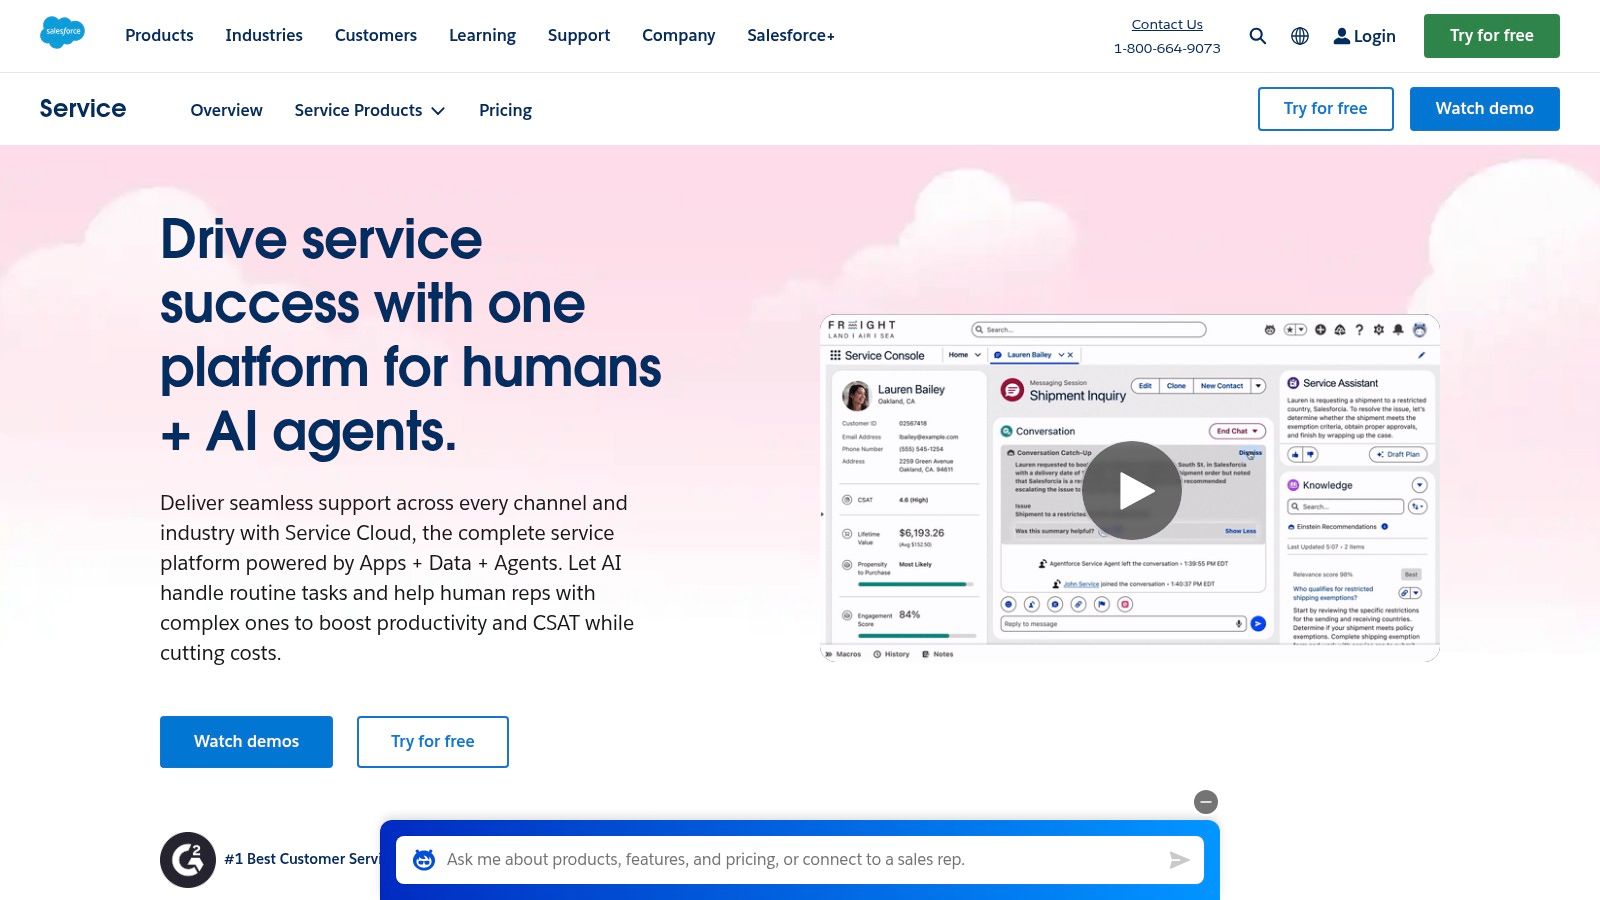Screen dimensions: 1600x900
Task: Open the Industries menu
Action: pos(264,35)
